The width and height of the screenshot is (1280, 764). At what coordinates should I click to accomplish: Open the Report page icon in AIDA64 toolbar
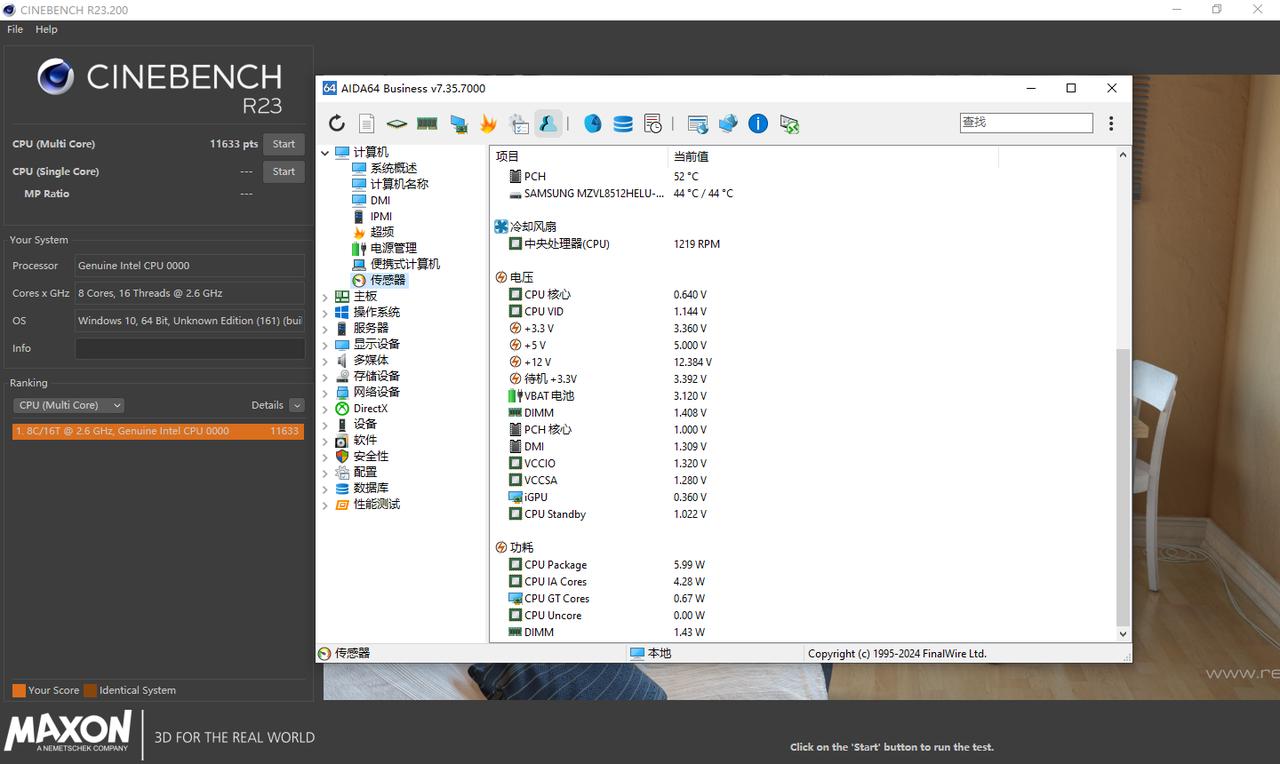[367, 123]
